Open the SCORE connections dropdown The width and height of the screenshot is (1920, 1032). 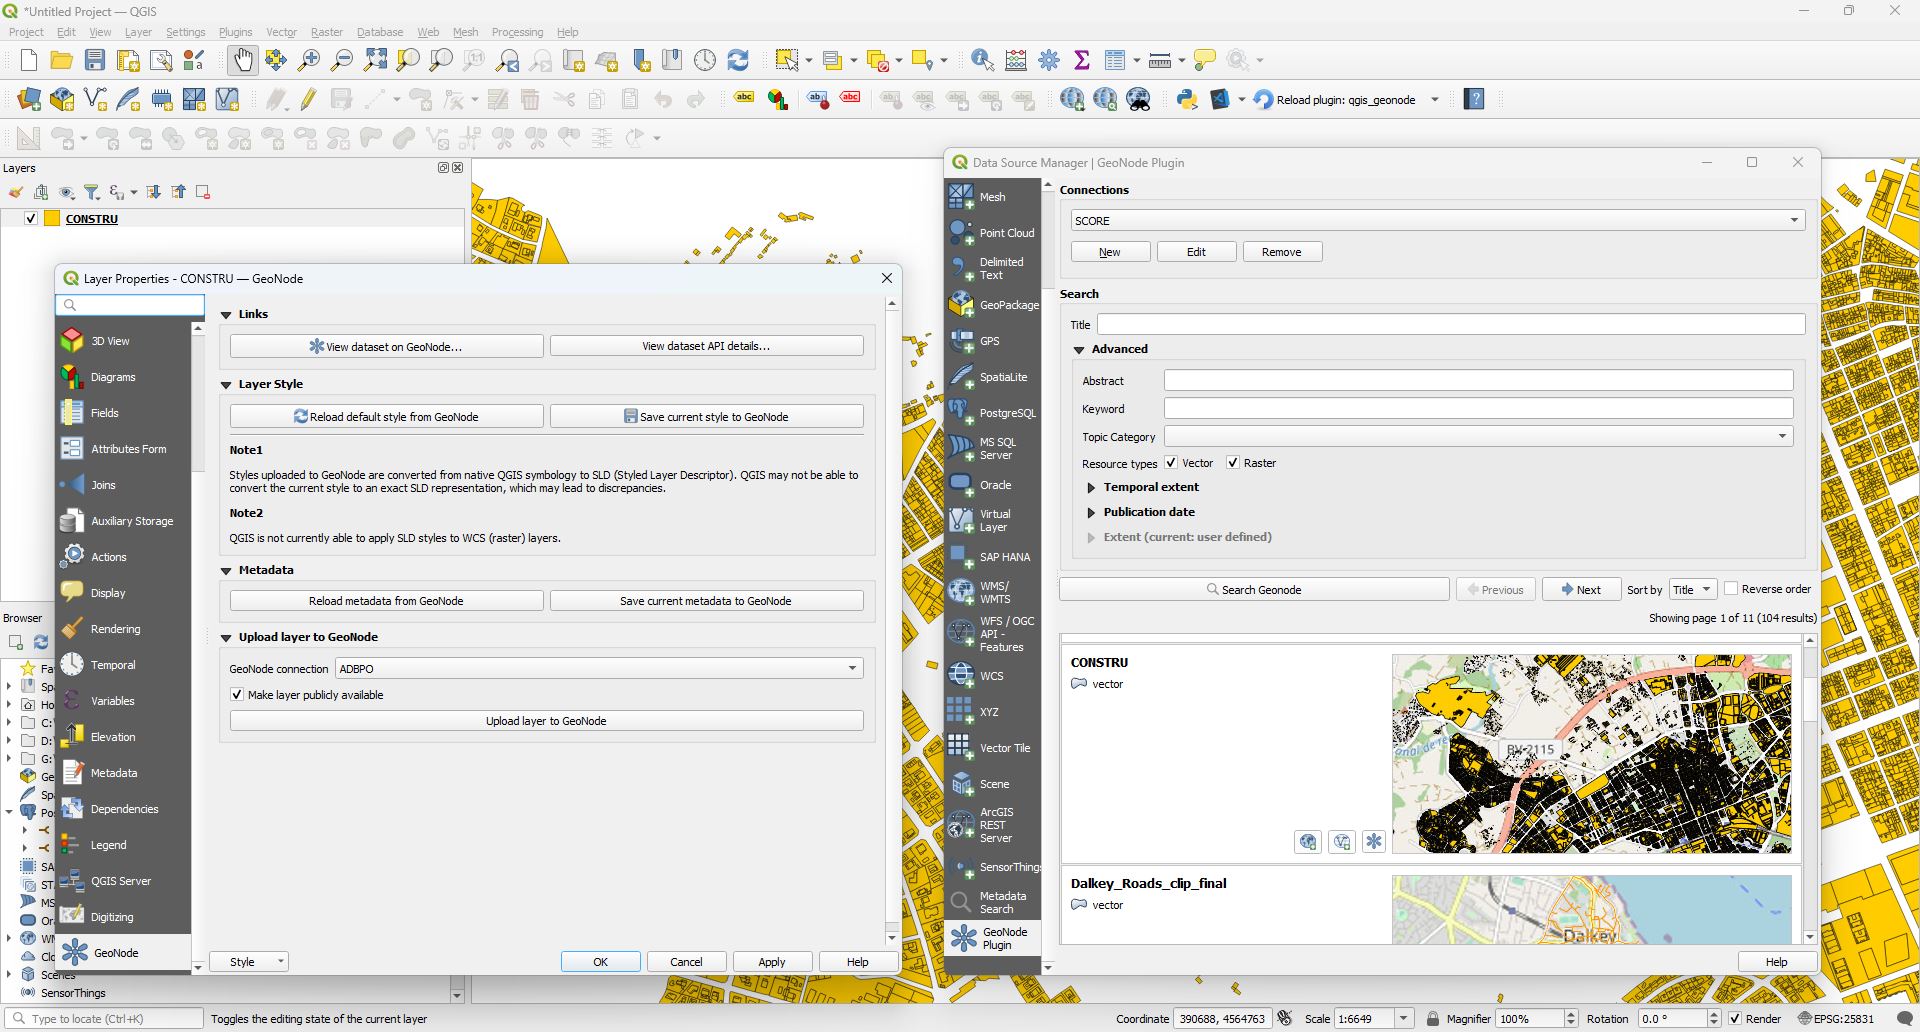[x=1437, y=221]
